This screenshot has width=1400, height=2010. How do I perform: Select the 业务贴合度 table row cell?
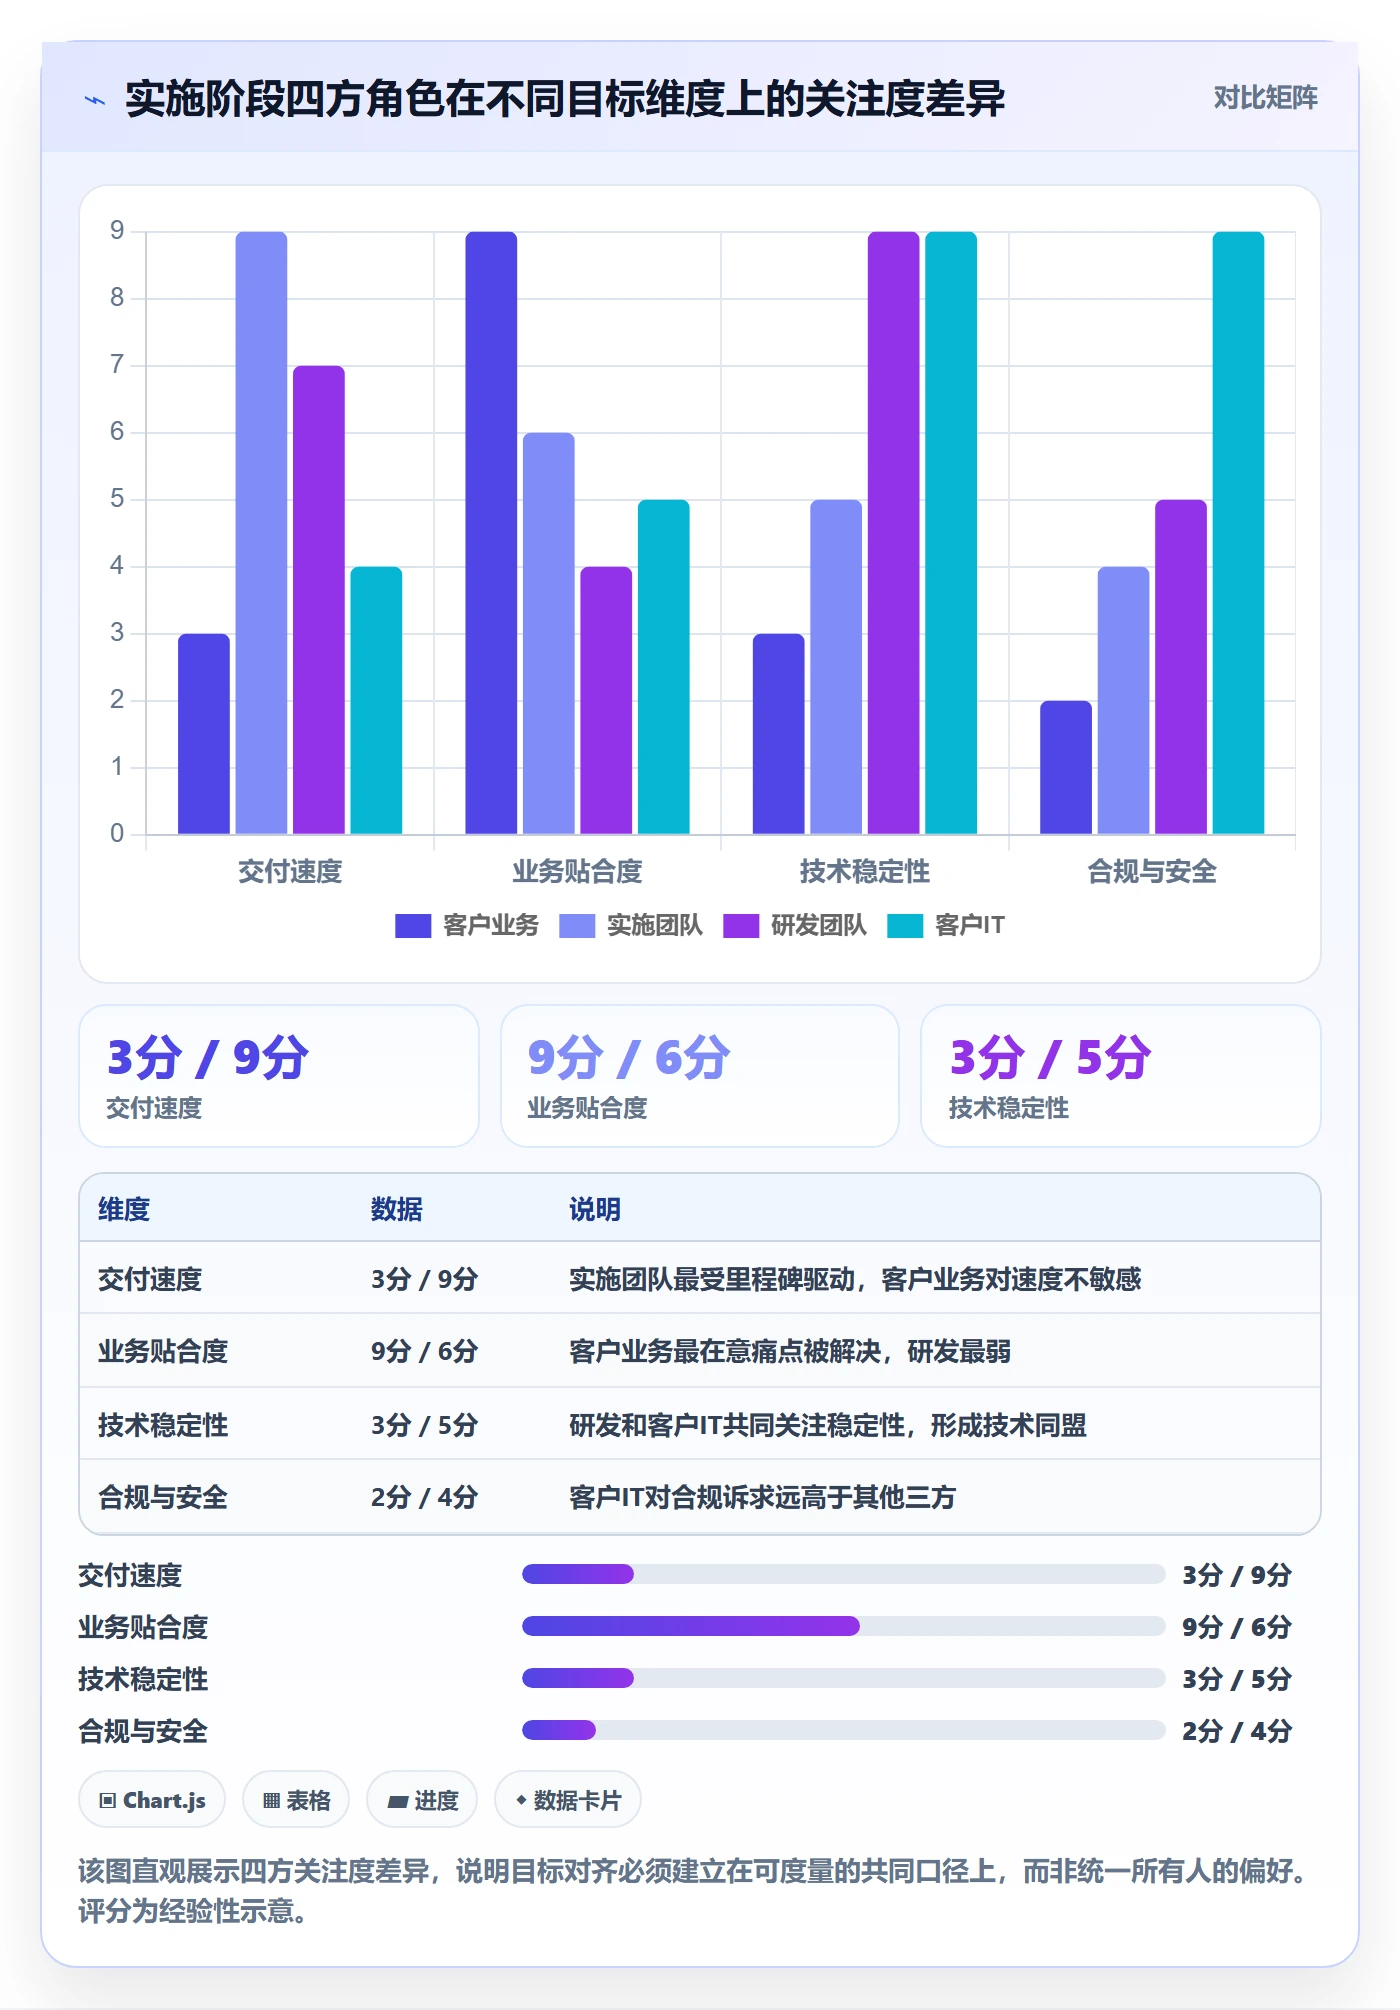pyautogui.click(x=163, y=1351)
